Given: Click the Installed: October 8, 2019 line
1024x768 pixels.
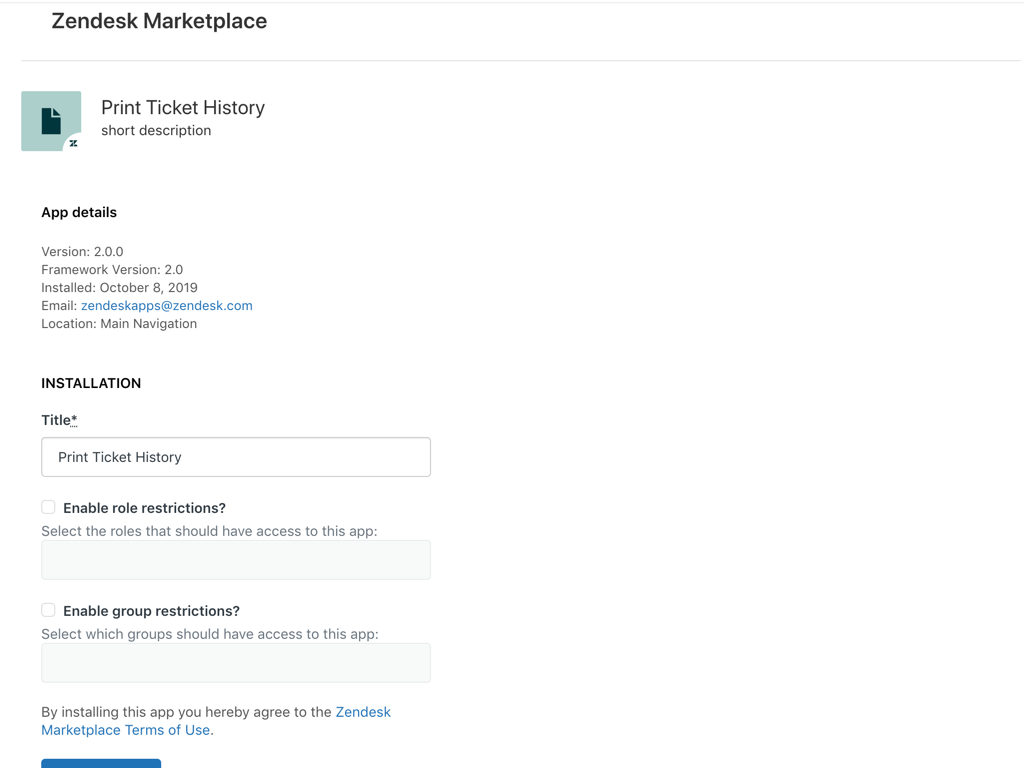Looking at the screenshot, I should (119, 288).
